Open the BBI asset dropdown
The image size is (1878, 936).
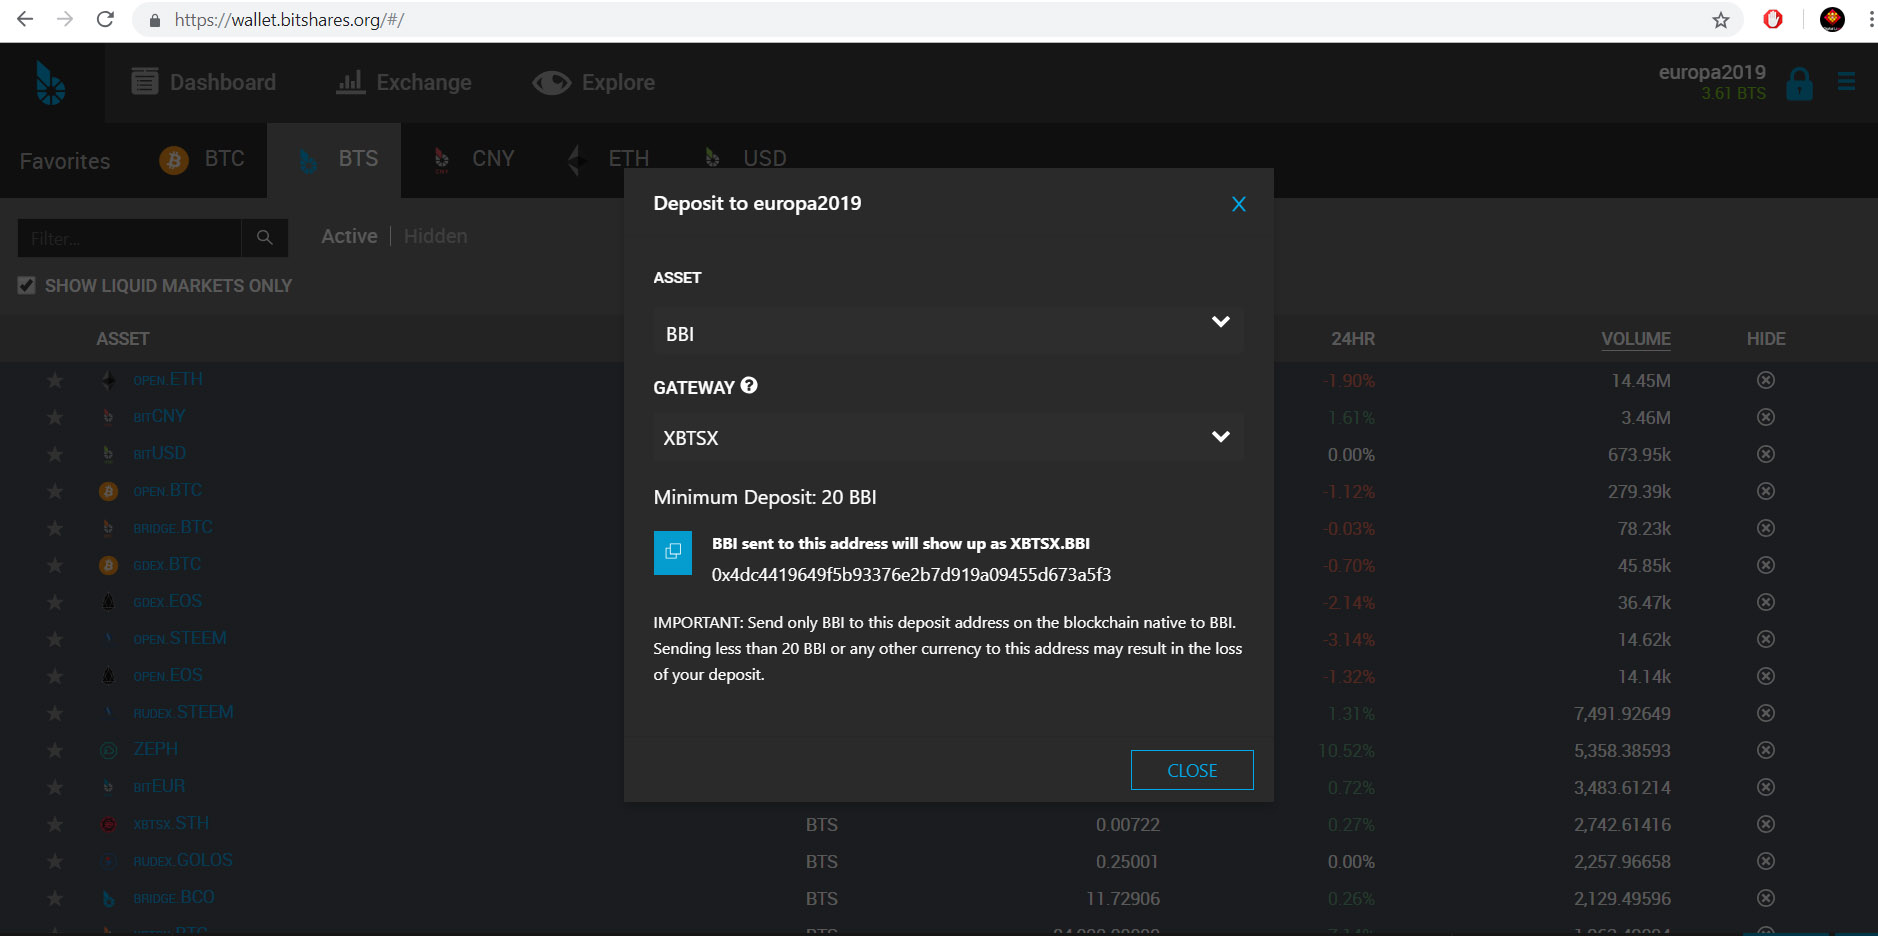tap(948, 332)
